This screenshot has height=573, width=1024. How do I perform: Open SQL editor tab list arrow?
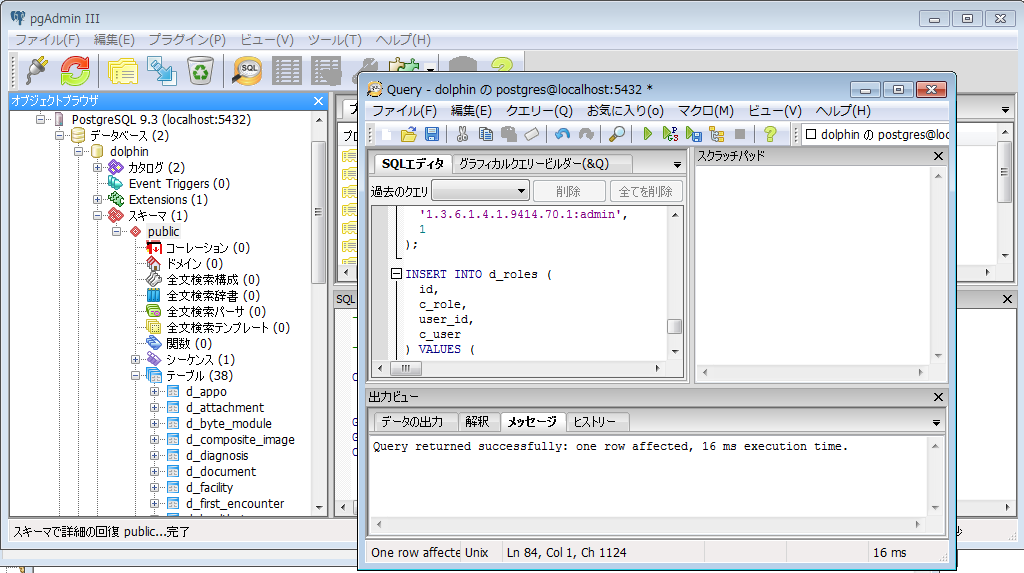[677, 165]
